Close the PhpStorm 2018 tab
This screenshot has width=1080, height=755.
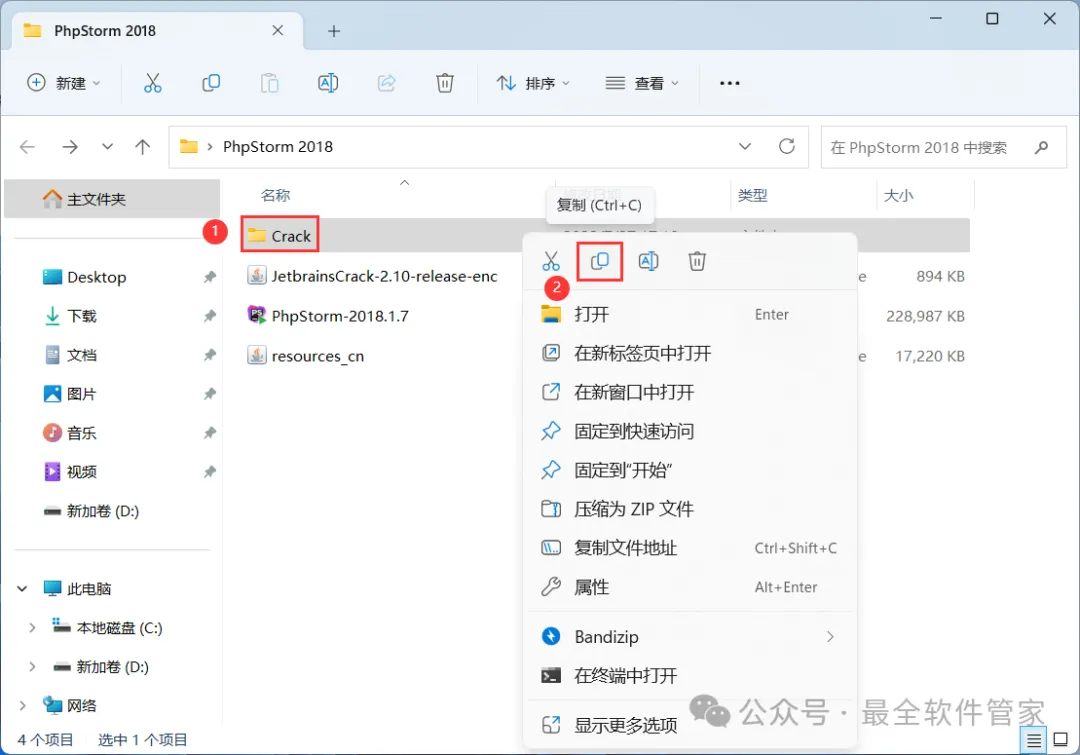coord(278,30)
